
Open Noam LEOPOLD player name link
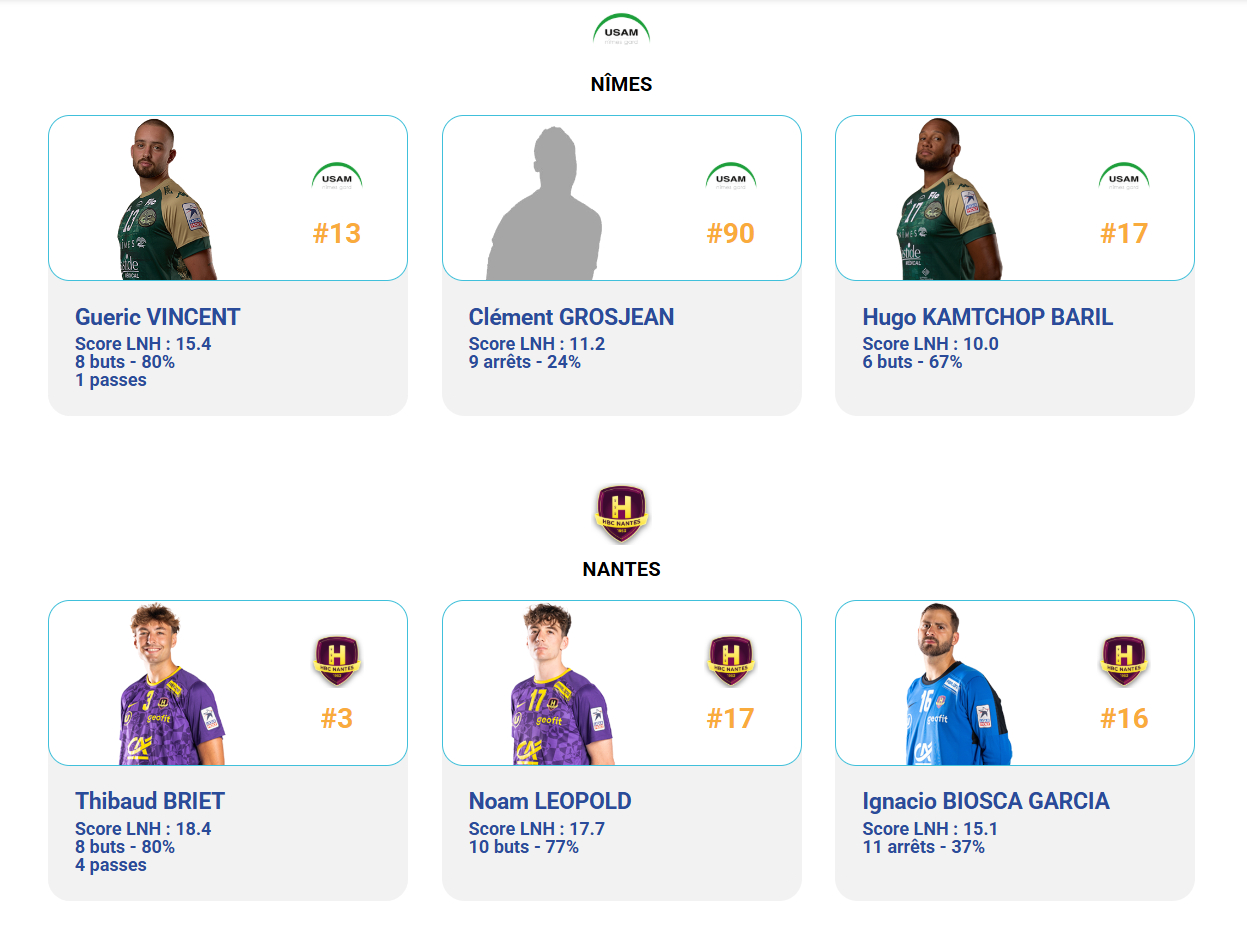pyautogui.click(x=550, y=801)
